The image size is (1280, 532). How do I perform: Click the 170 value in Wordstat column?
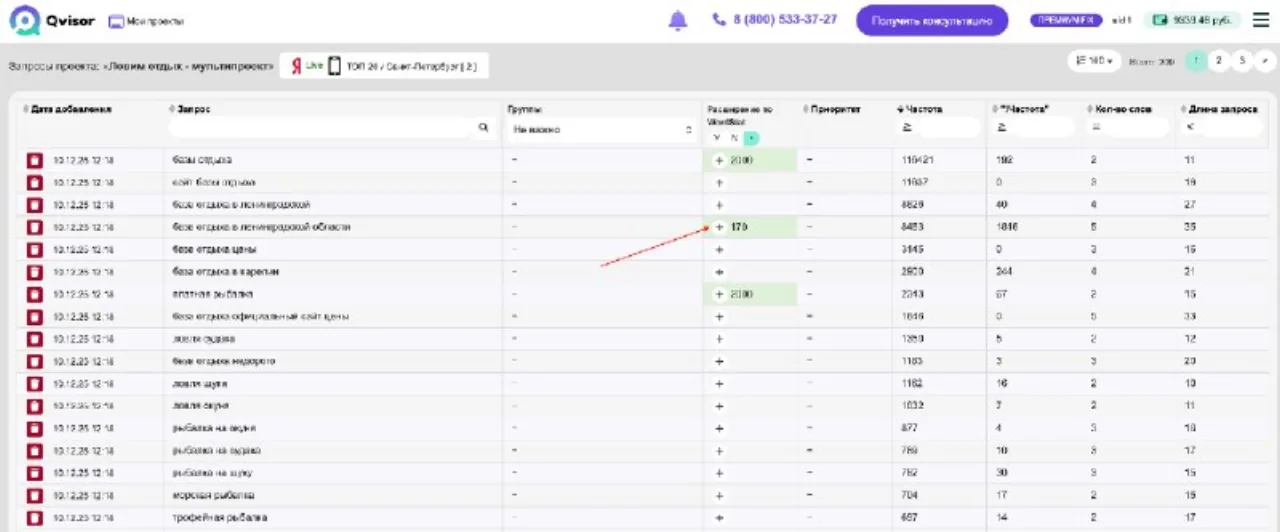pyautogui.click(x=739, y=227)
